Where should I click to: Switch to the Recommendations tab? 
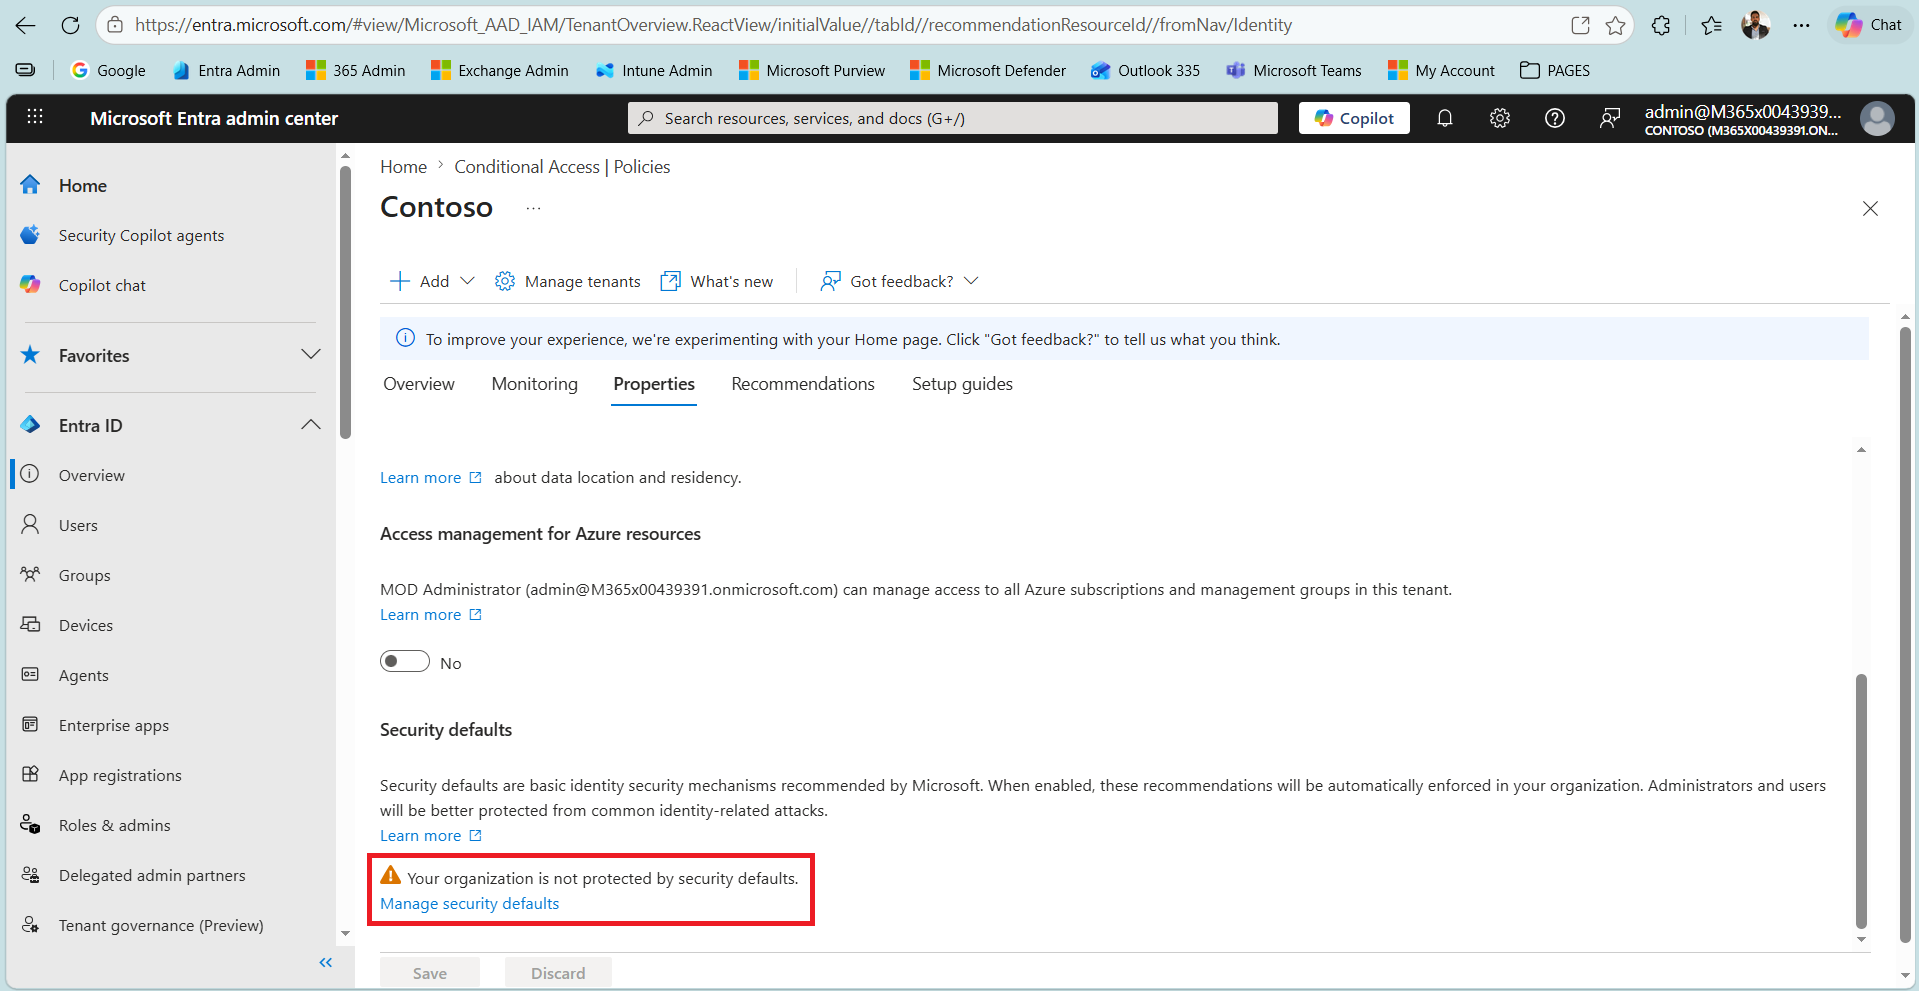pos(803,384)
